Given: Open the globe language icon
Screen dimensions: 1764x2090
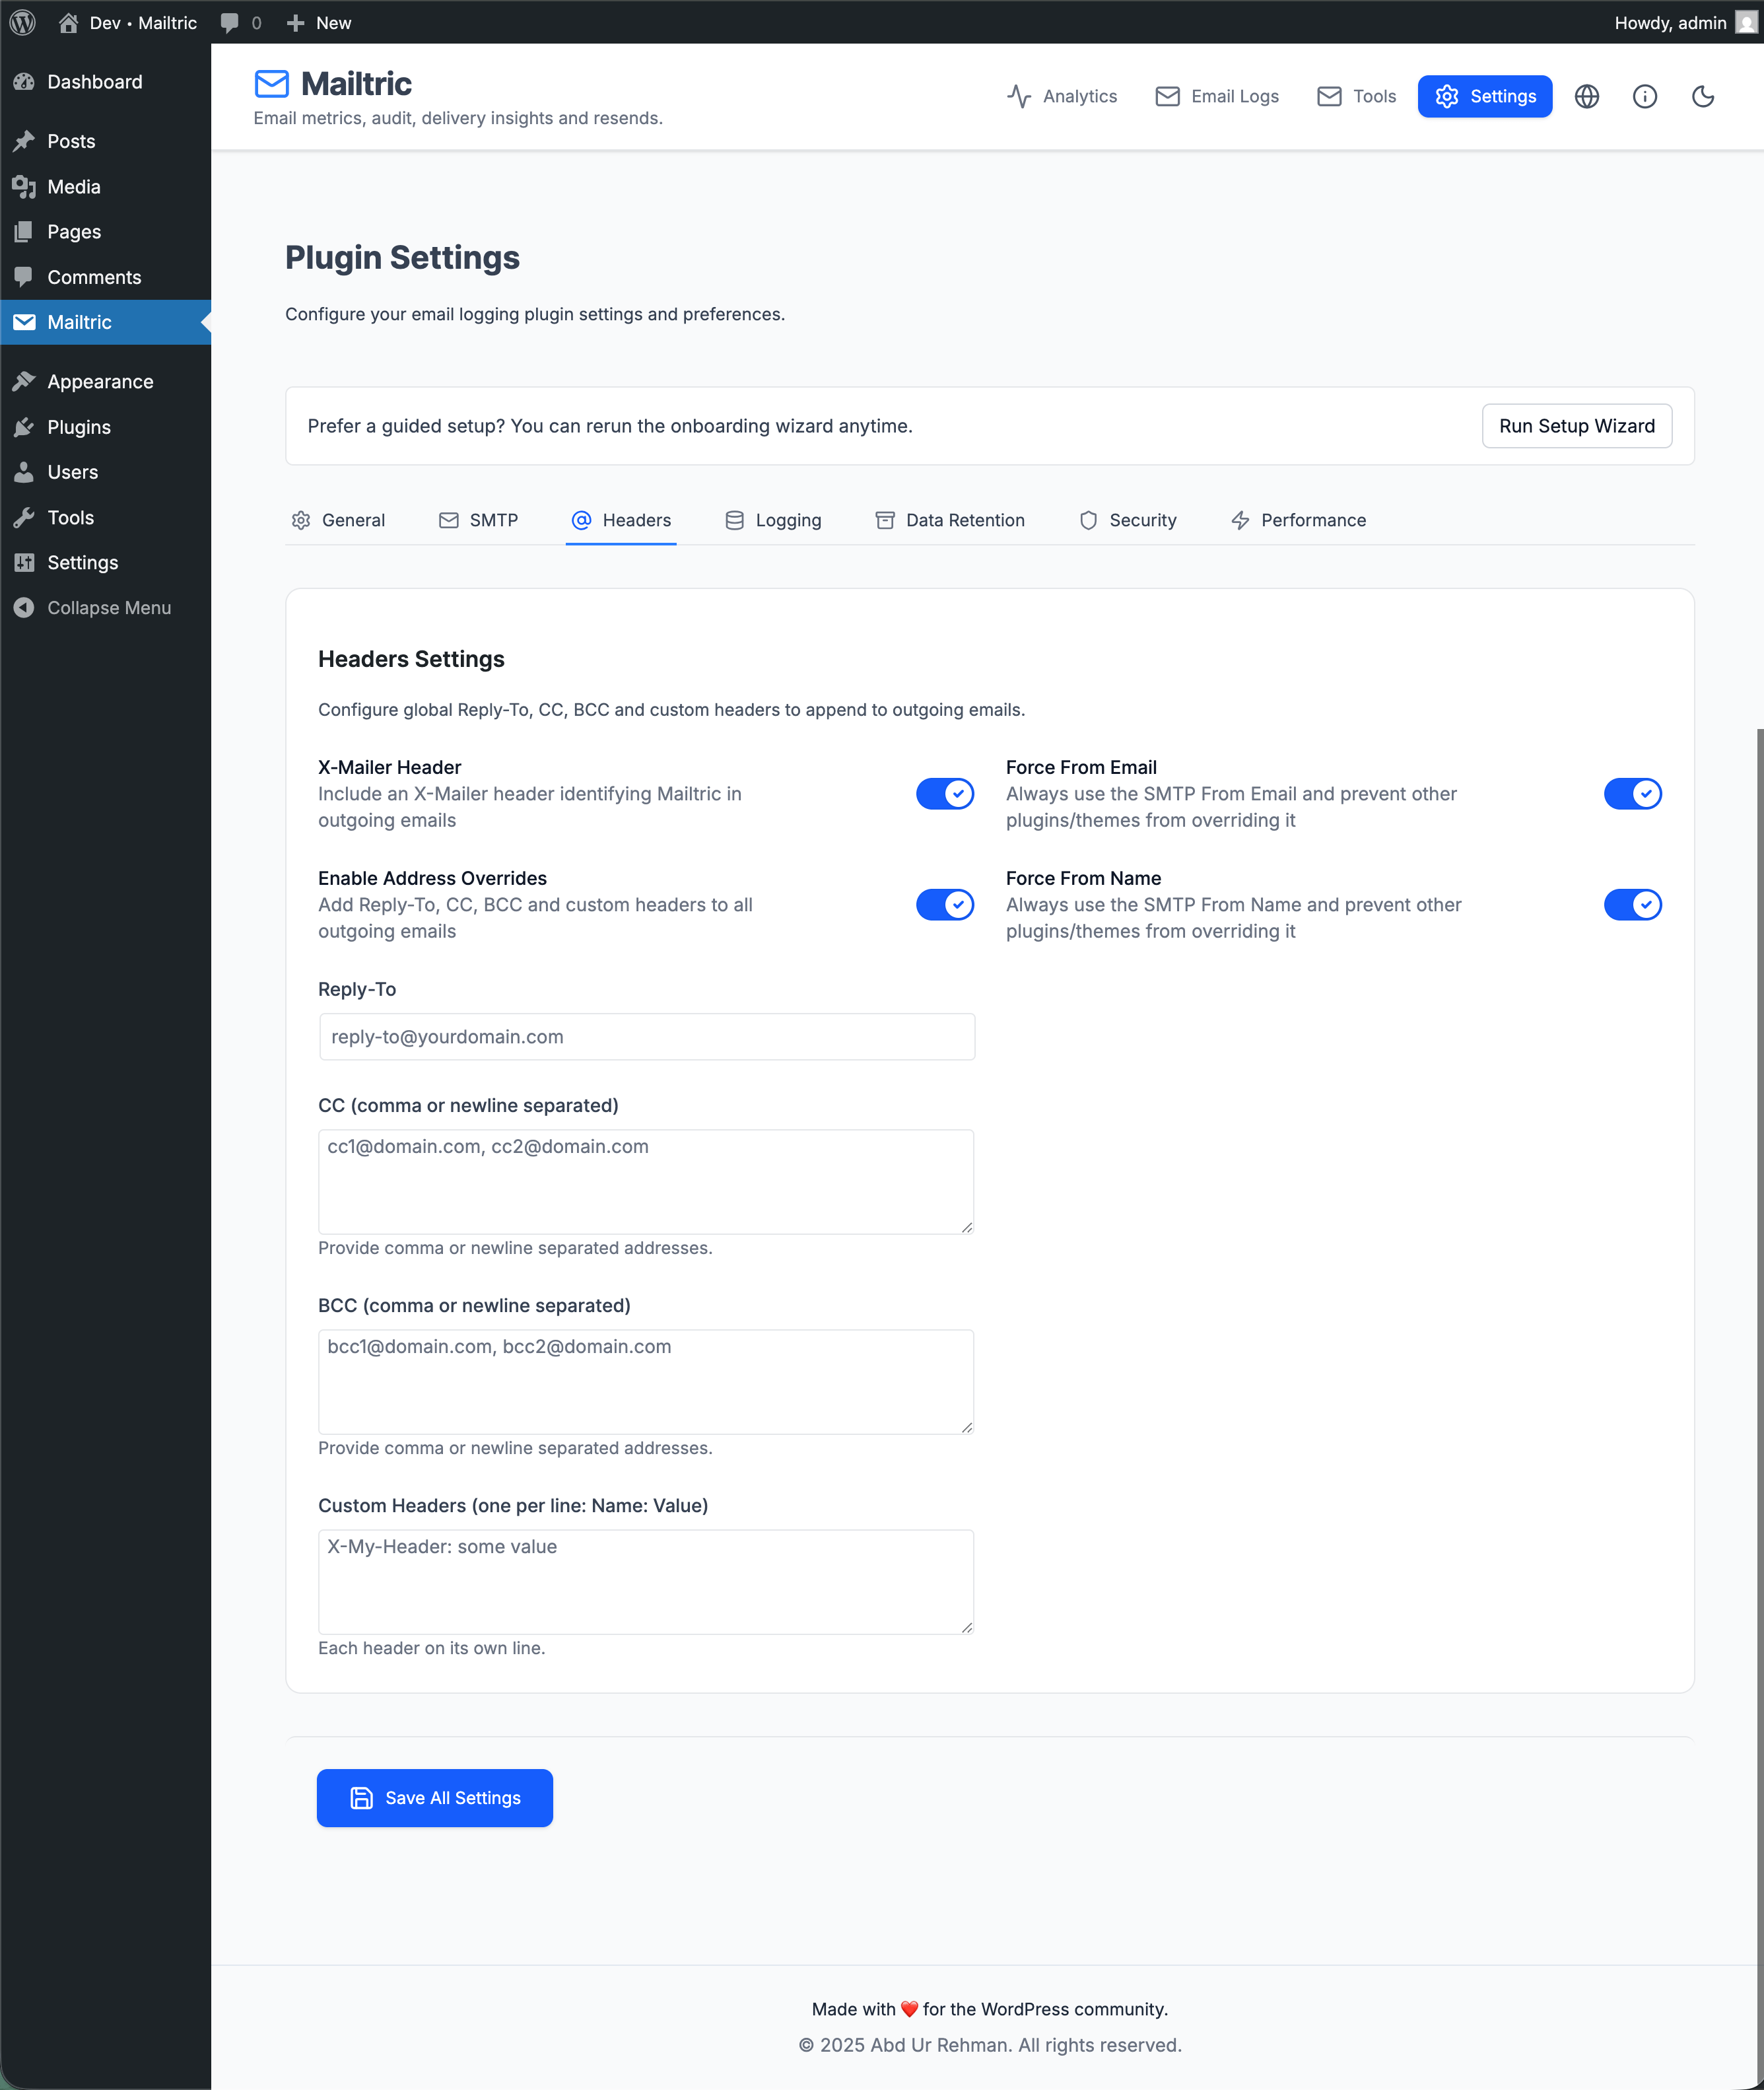Looking at the screenshot, I should tap(1587, 96).
